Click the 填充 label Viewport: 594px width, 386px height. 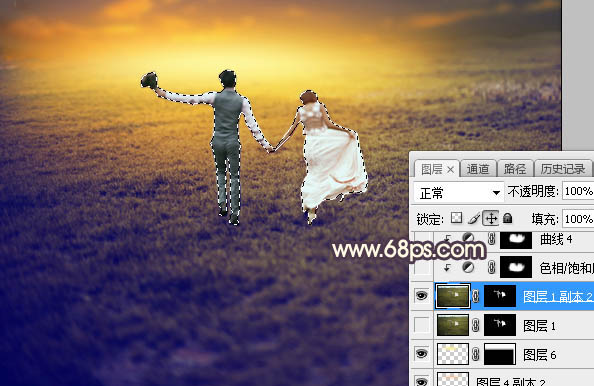(544, 219)
